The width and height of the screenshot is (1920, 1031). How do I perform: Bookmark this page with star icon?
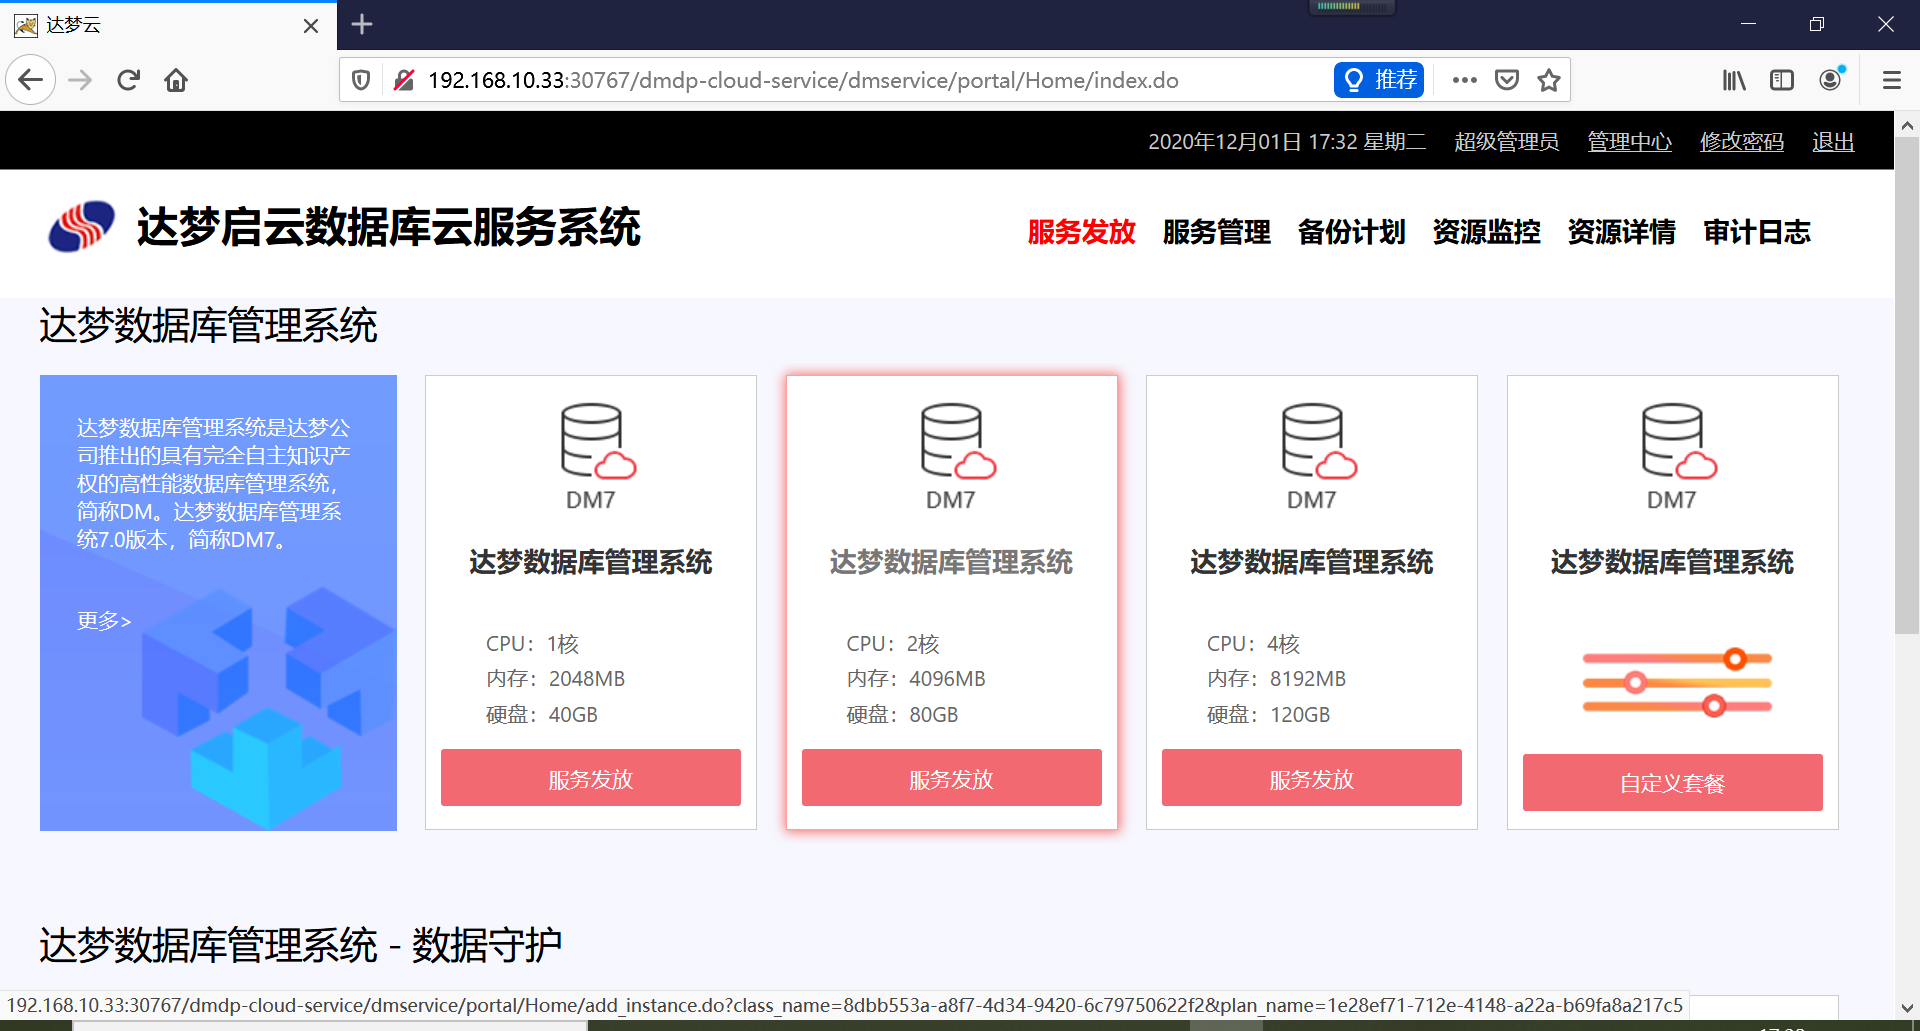click(x=1549, y=80)
